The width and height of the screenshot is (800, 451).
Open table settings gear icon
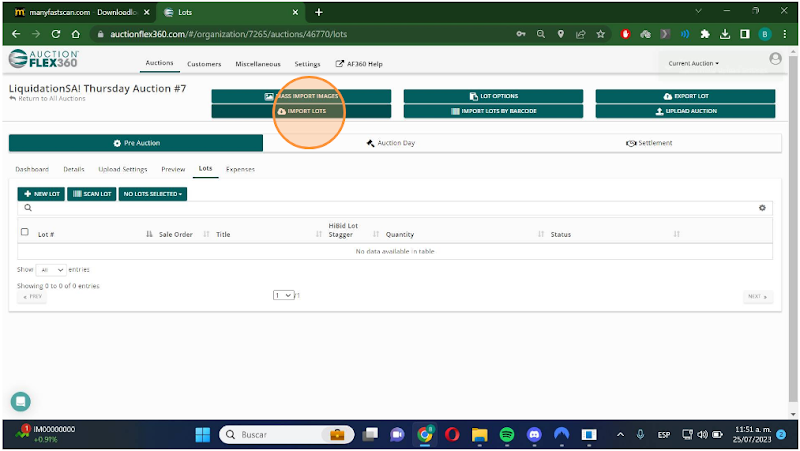[x=762, y=208]
